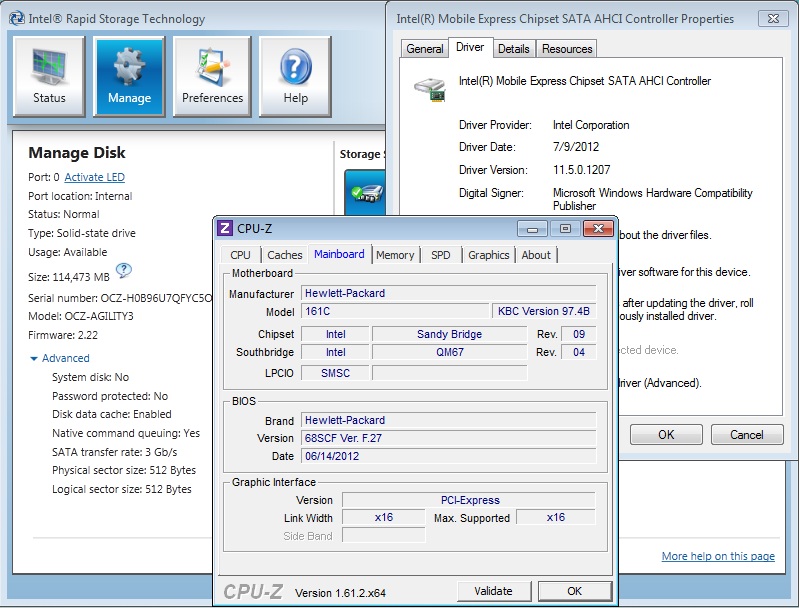The image size is (799, 608).
Task: Select the Mainboard tab in CPU-Z
Action: pos(339,254)
